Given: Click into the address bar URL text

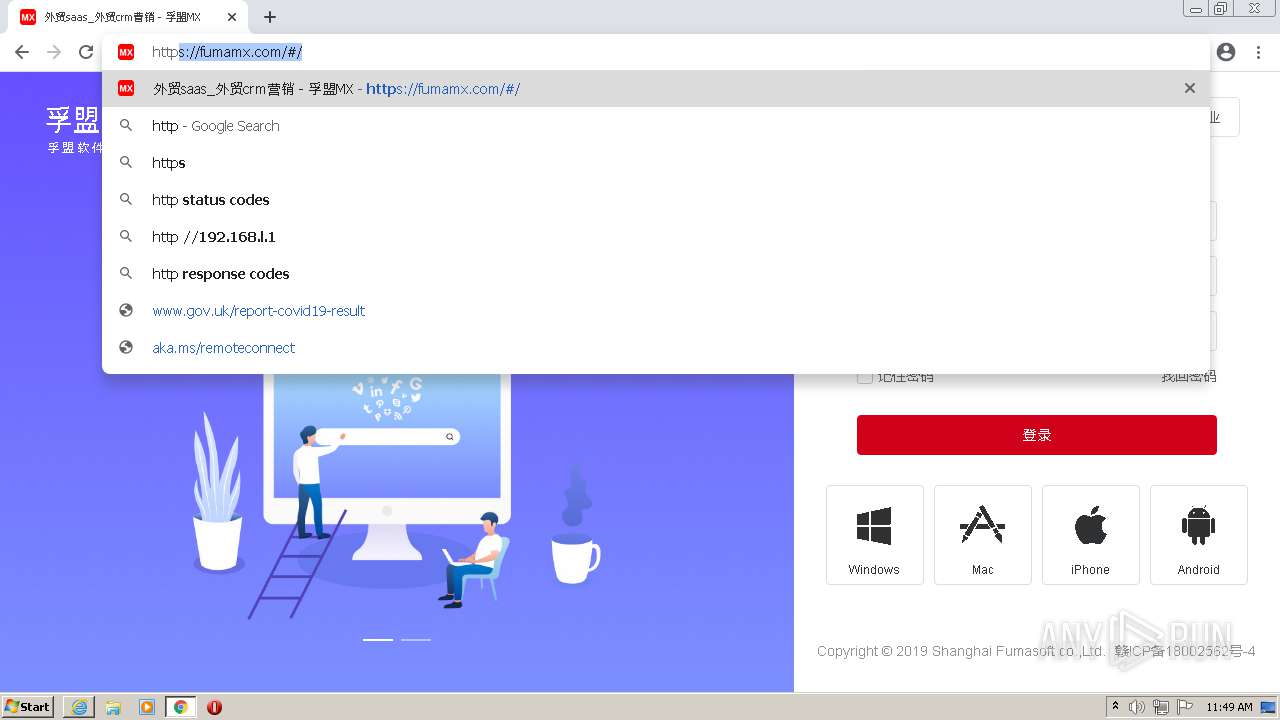Looking at the screenshot, I should pyautogui.click(x=227, y=52).
